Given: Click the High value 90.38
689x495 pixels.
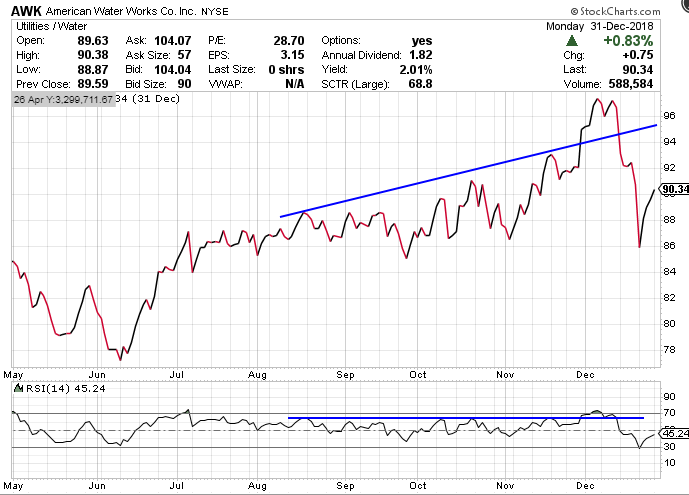Looking at the screenshot, I should click(93, 55).
